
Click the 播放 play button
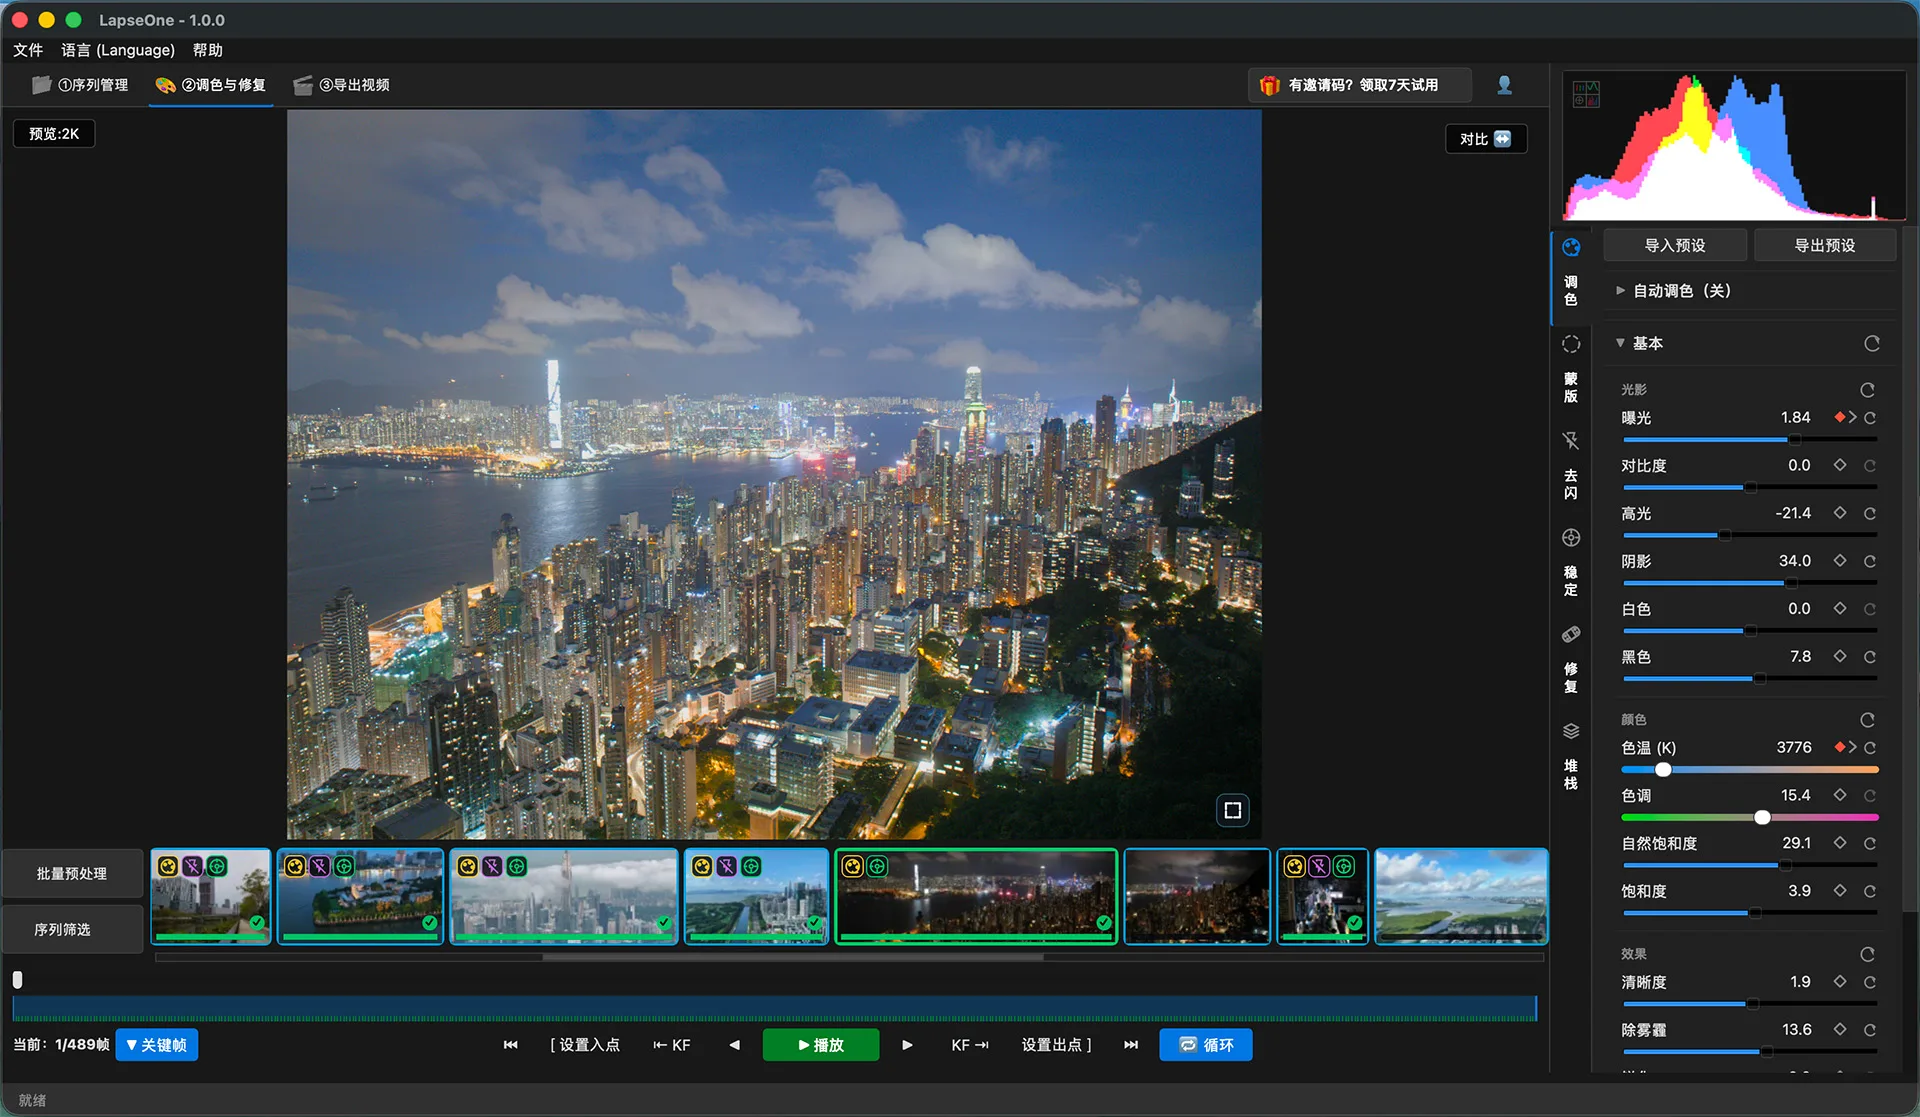point(821,1045)
